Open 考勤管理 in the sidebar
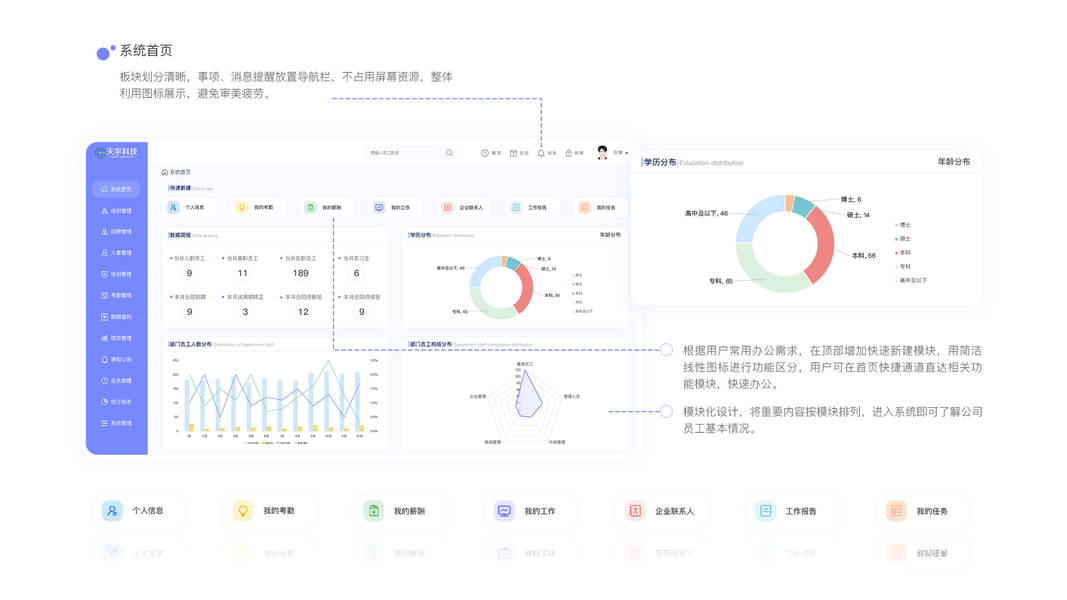 point(116,296)
